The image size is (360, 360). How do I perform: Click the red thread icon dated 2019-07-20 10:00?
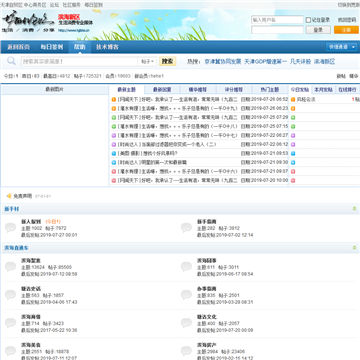tap(114, 181)
